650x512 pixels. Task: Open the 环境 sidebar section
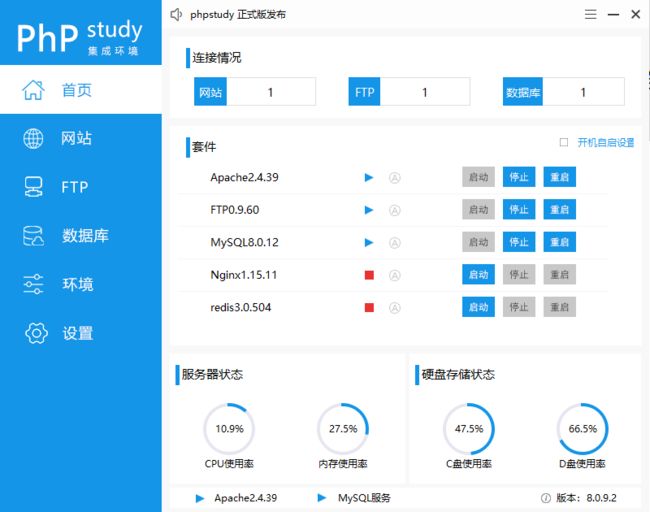[x=81, y=284]
